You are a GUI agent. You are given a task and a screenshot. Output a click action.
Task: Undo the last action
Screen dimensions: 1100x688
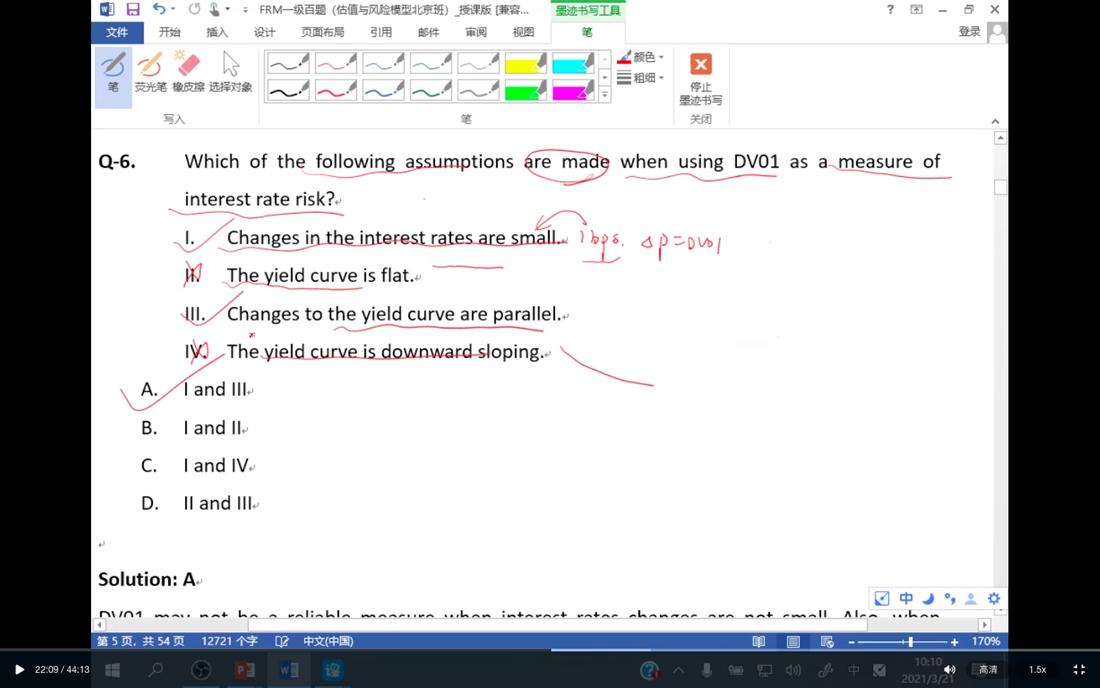pos(159,9)
